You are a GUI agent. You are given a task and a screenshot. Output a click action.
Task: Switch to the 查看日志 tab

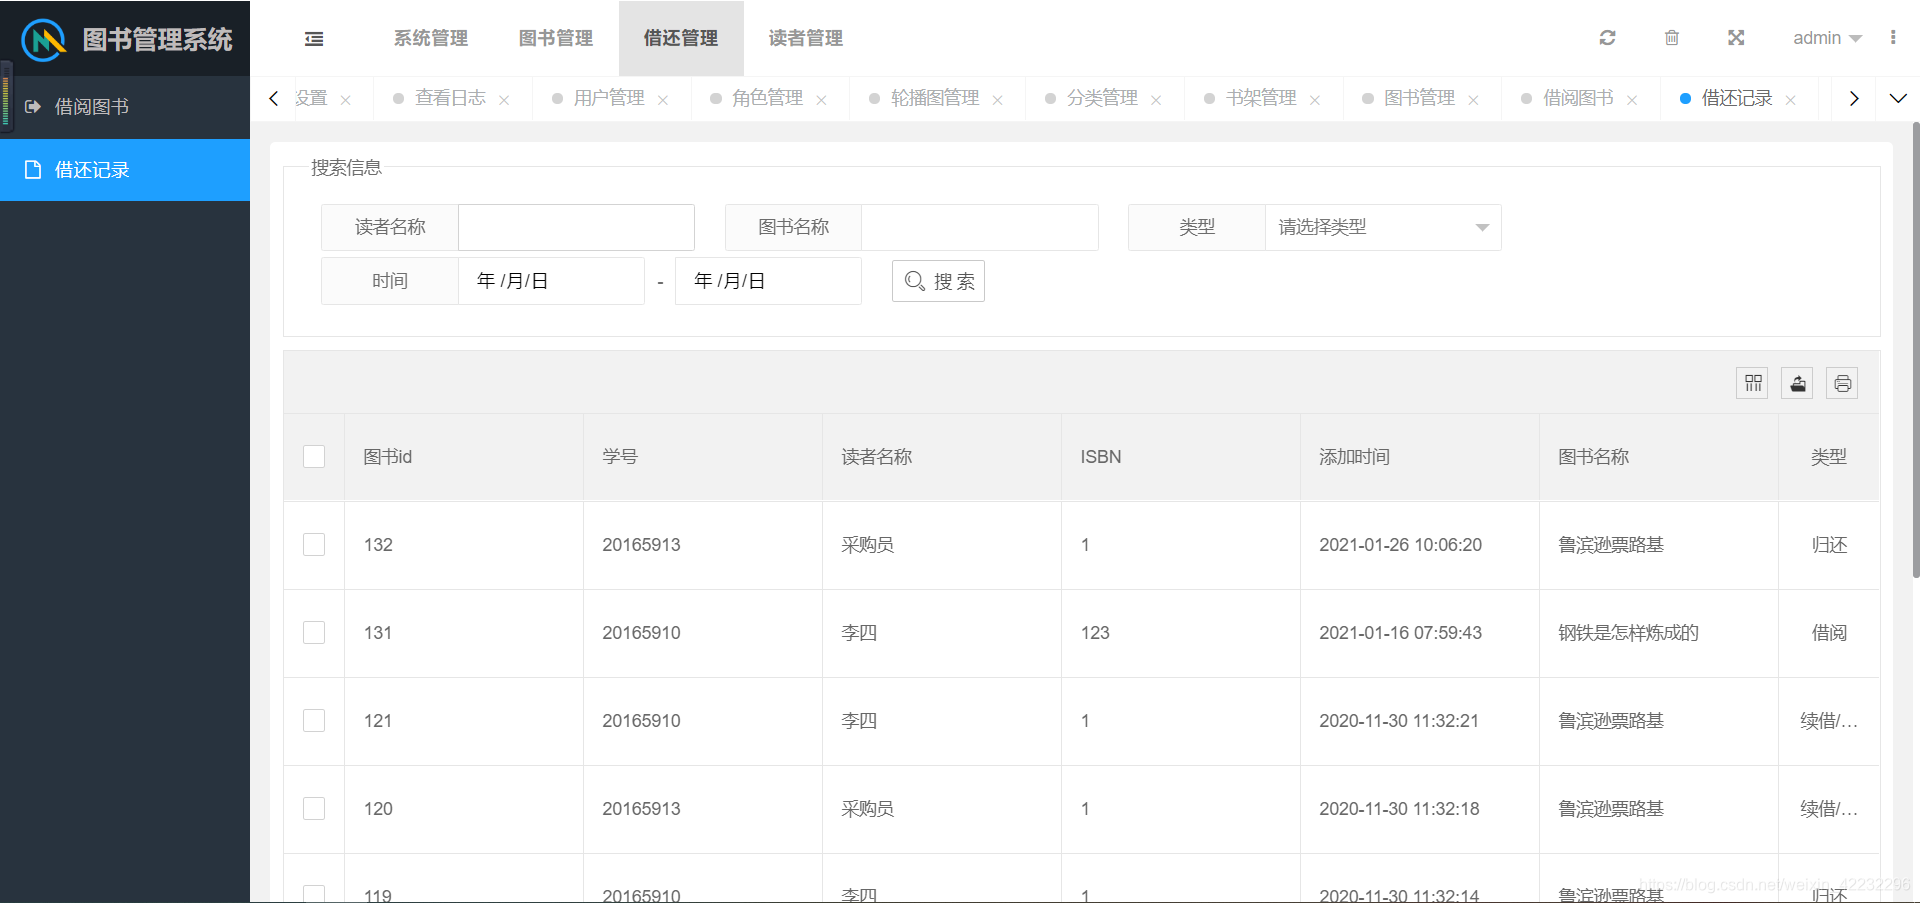450,98
